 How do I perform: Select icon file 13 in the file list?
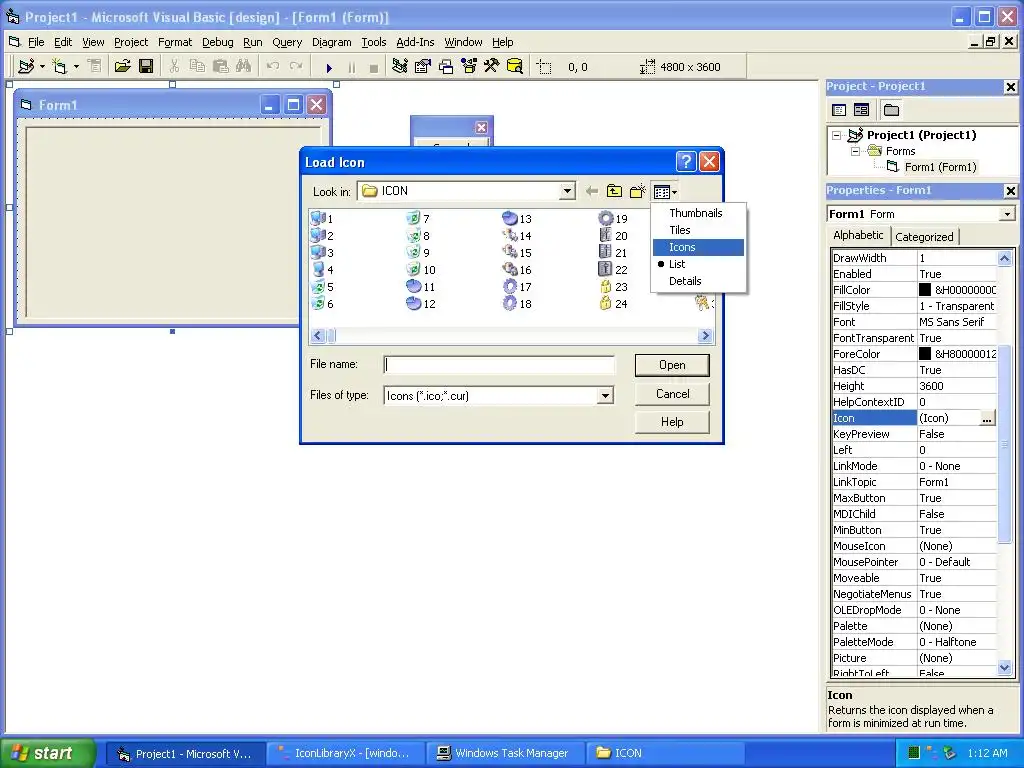coord(517,219)
